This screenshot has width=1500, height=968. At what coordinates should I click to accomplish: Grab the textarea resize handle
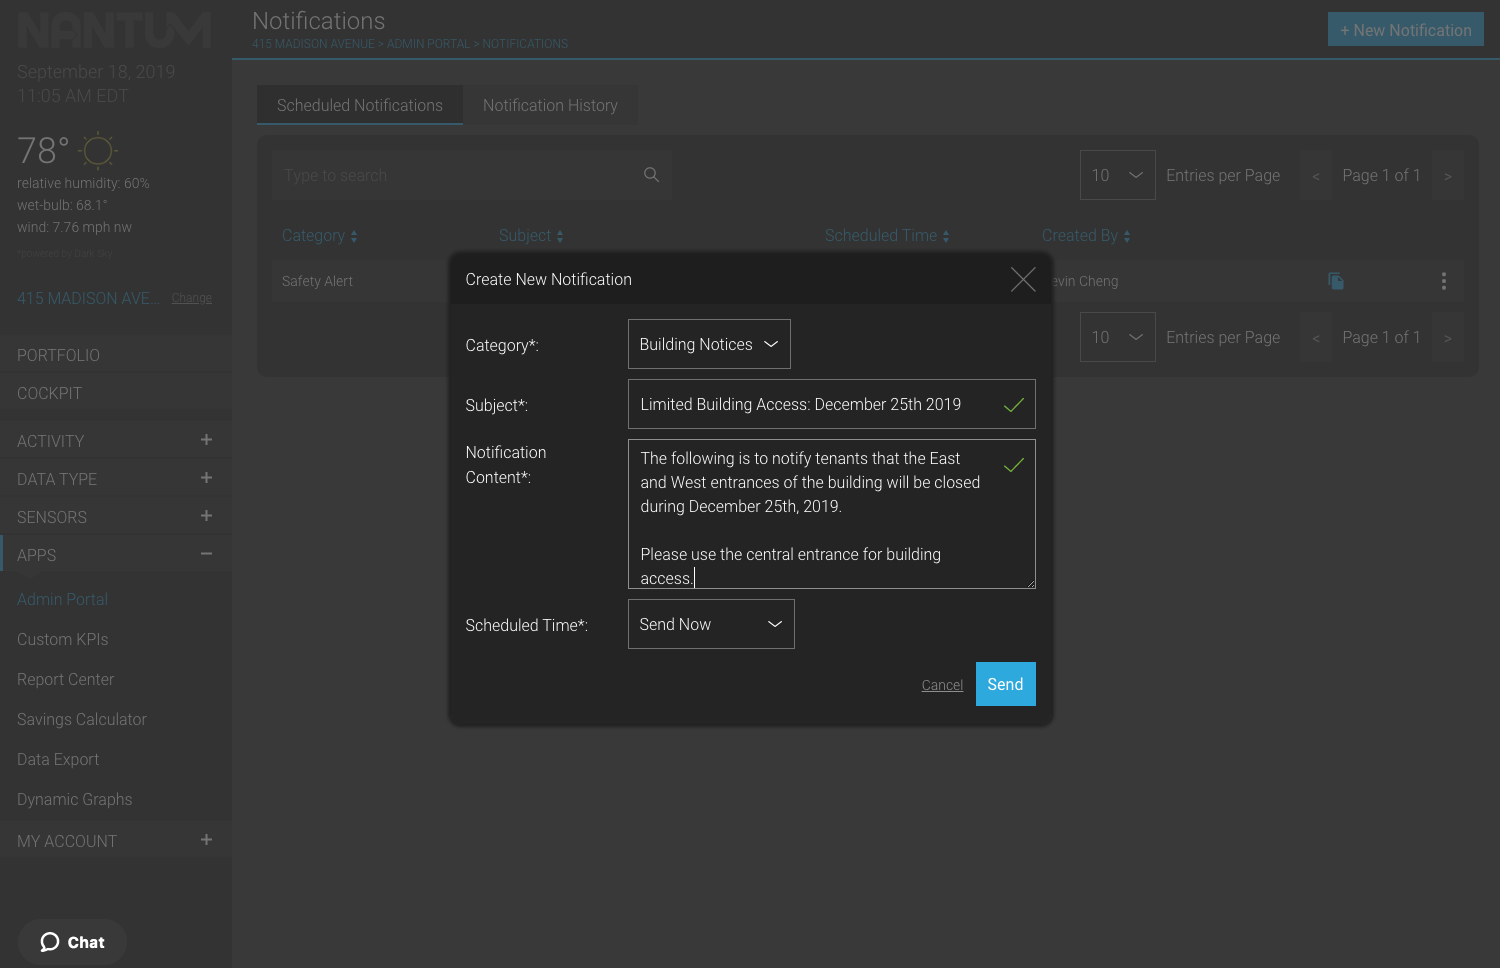click(x=1030, y=583)
